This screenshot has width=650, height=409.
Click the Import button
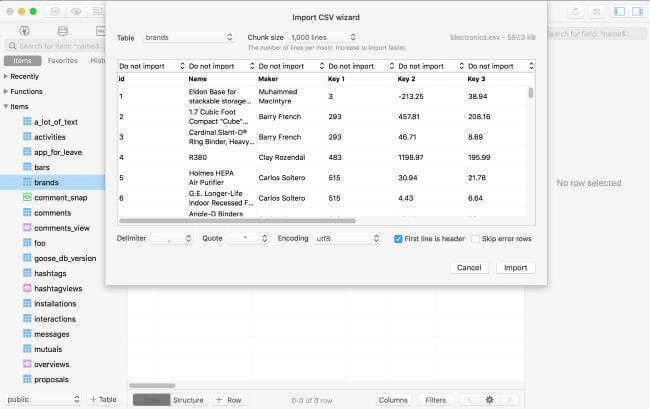(516, 268)
